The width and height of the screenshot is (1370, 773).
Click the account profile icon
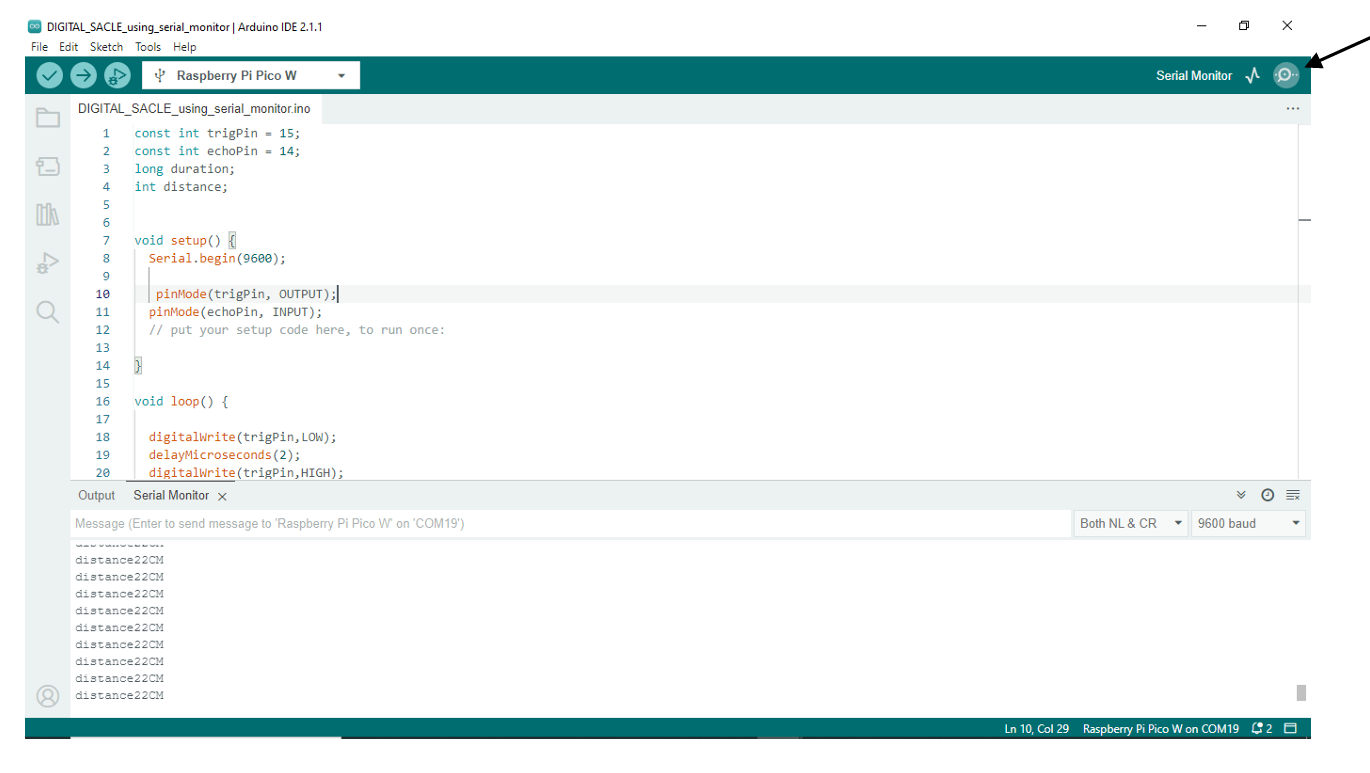pos(48,696)
